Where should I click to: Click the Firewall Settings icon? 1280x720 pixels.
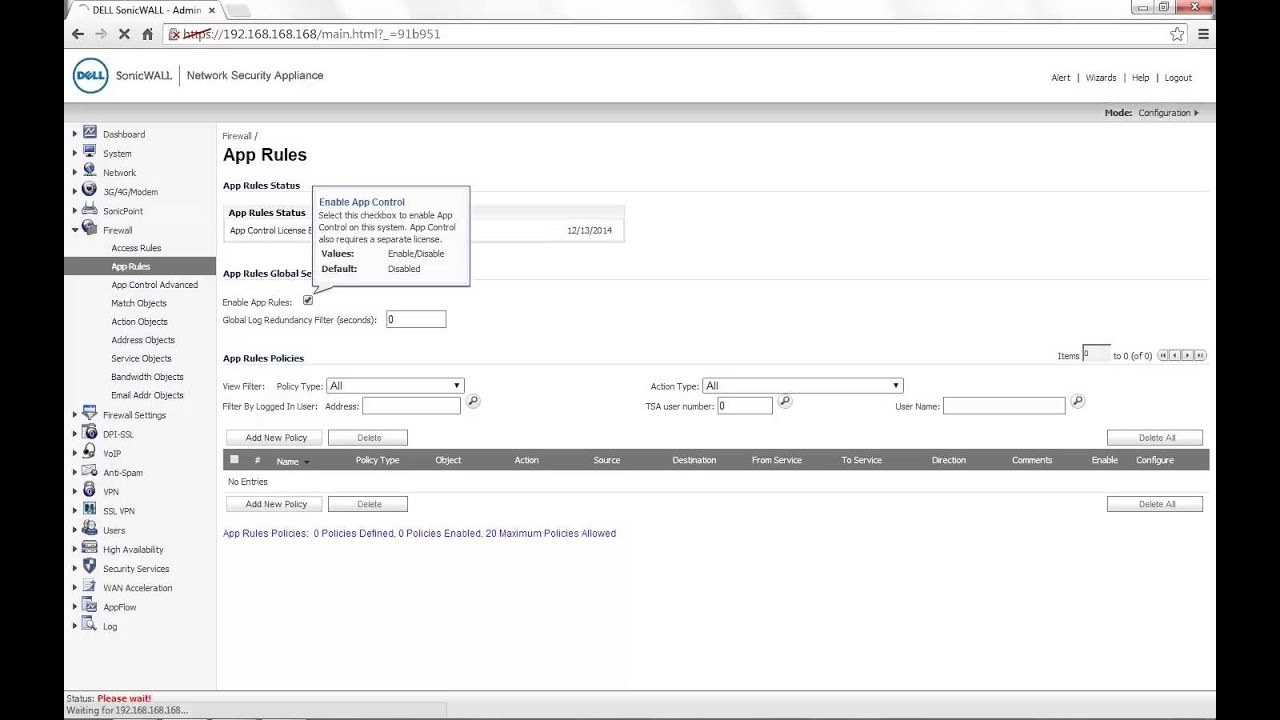point(90,414)
